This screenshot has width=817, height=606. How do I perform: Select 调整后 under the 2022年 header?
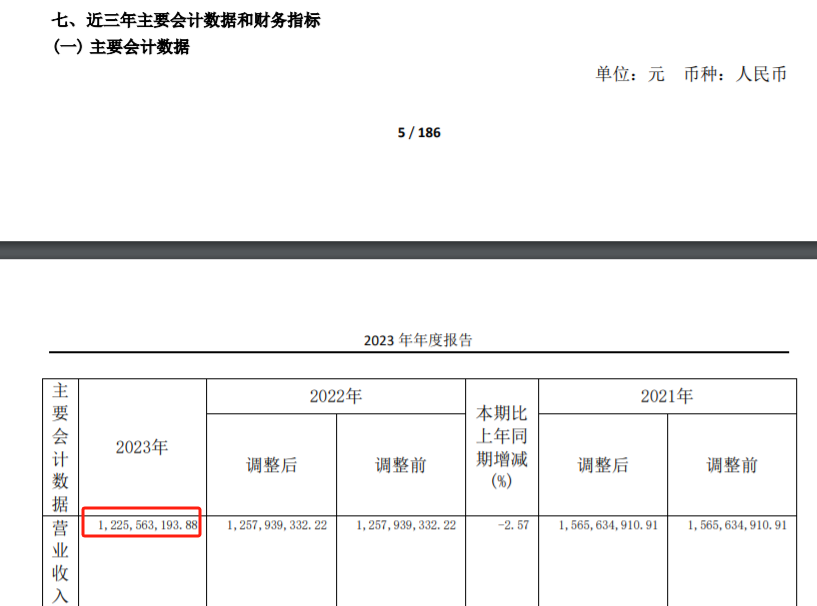pyautogui.click(x=271, y=465)
